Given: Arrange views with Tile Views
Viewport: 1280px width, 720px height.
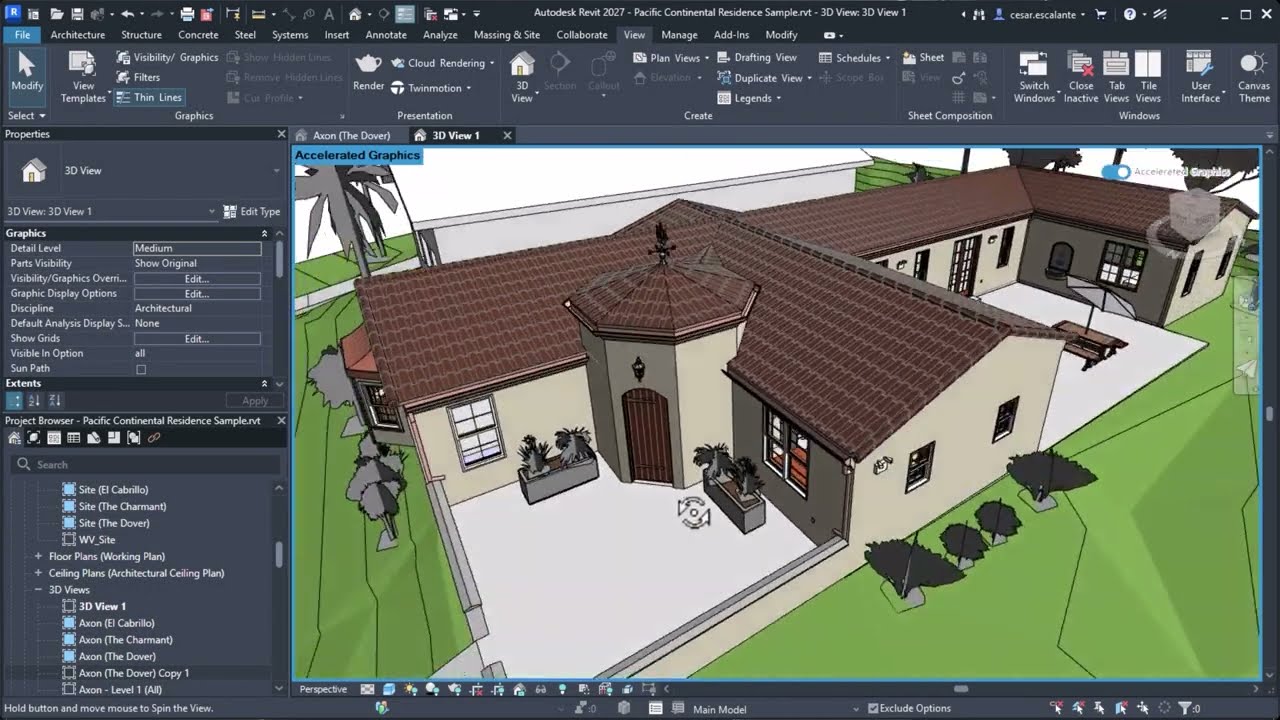Looking at the screenshot, I should coord(1148,76).
